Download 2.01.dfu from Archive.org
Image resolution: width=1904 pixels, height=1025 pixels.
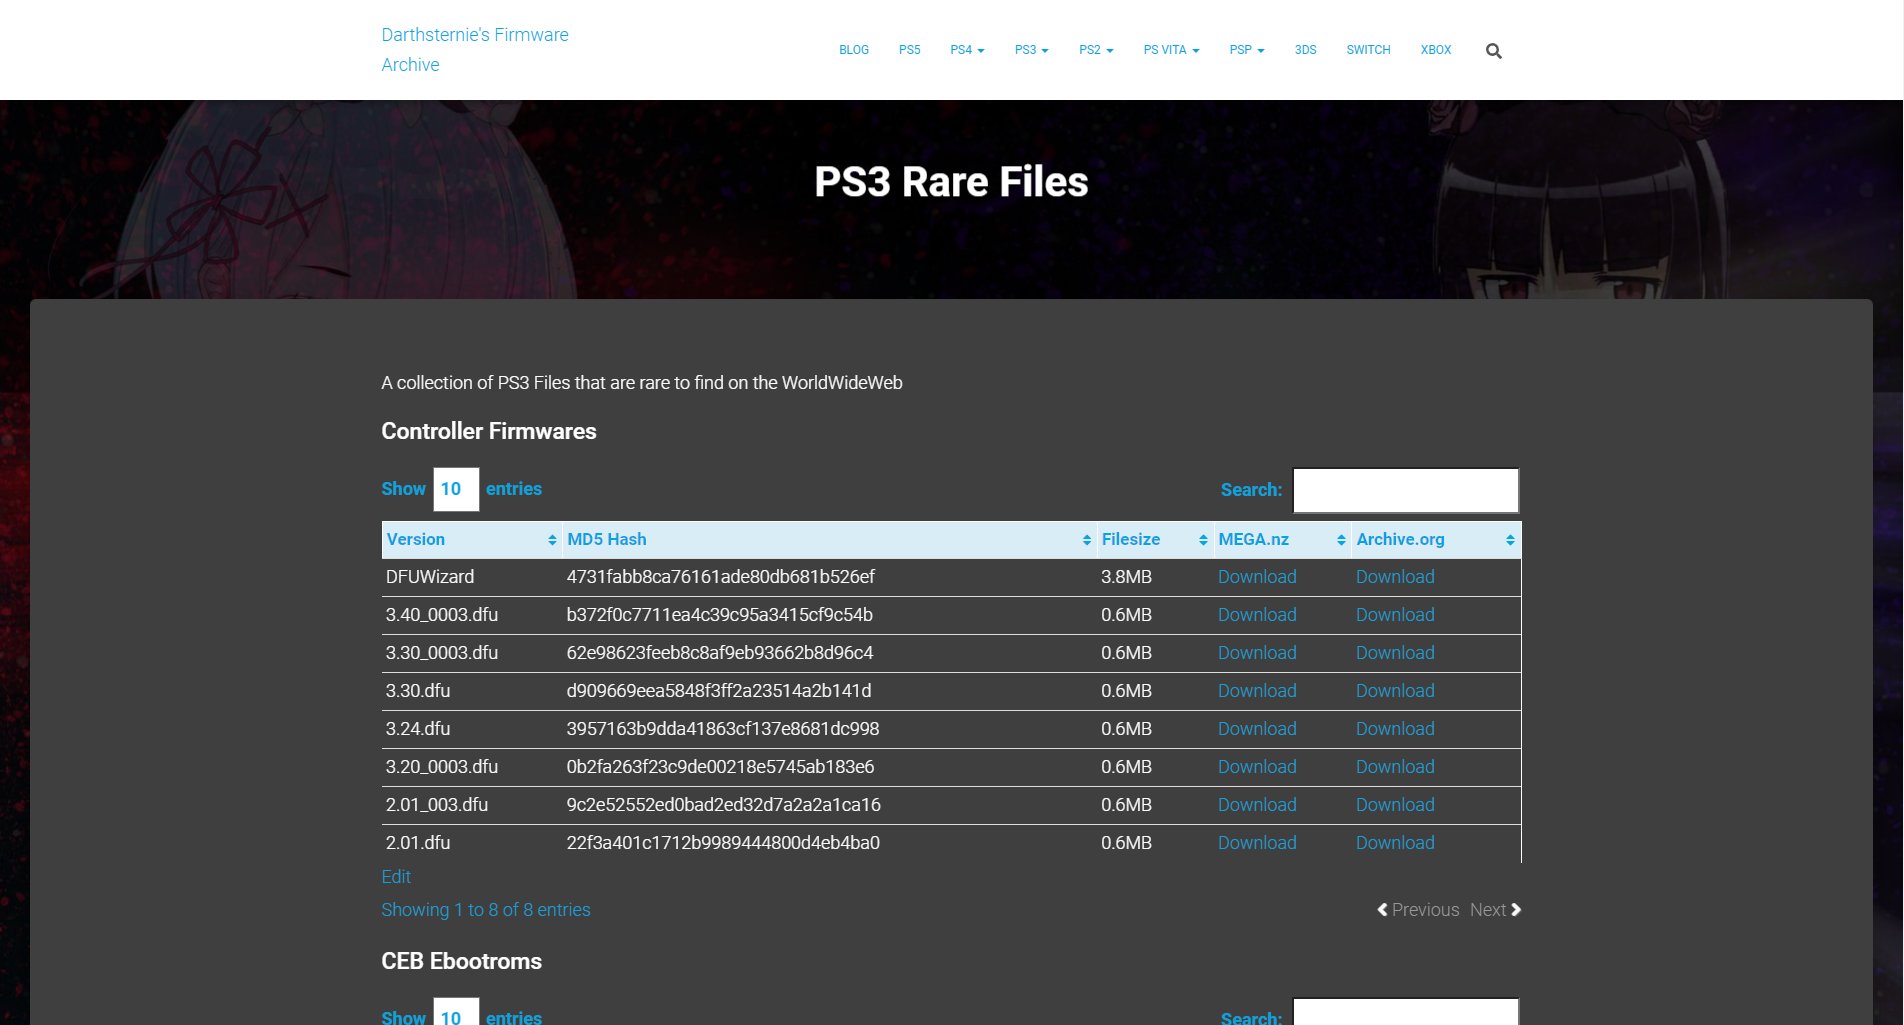pos(1395,843)
